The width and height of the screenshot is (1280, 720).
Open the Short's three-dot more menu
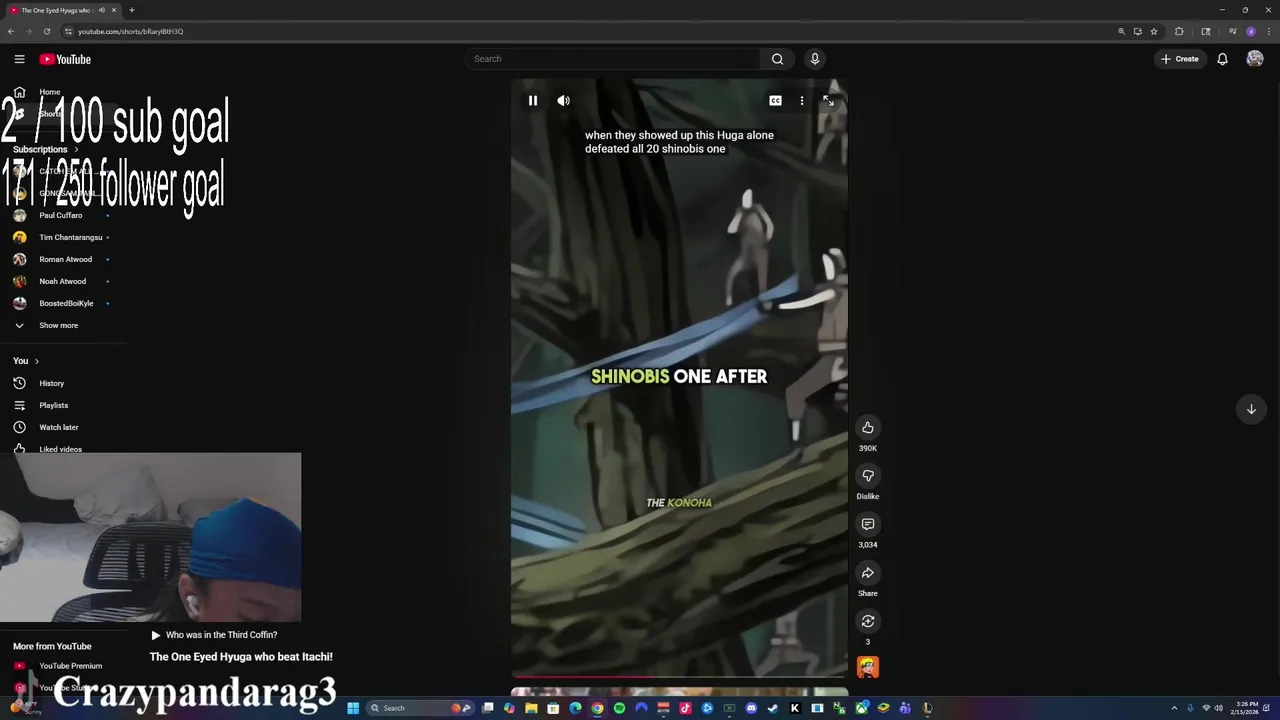point(801,101)
